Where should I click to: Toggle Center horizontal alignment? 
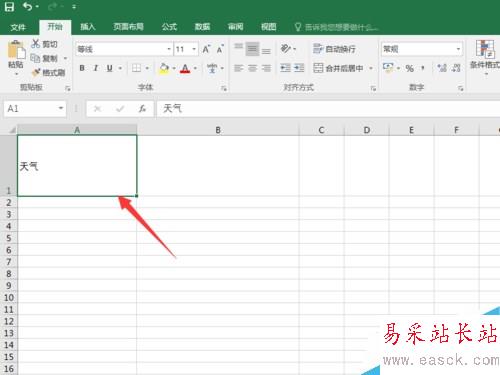coord(252,68)
